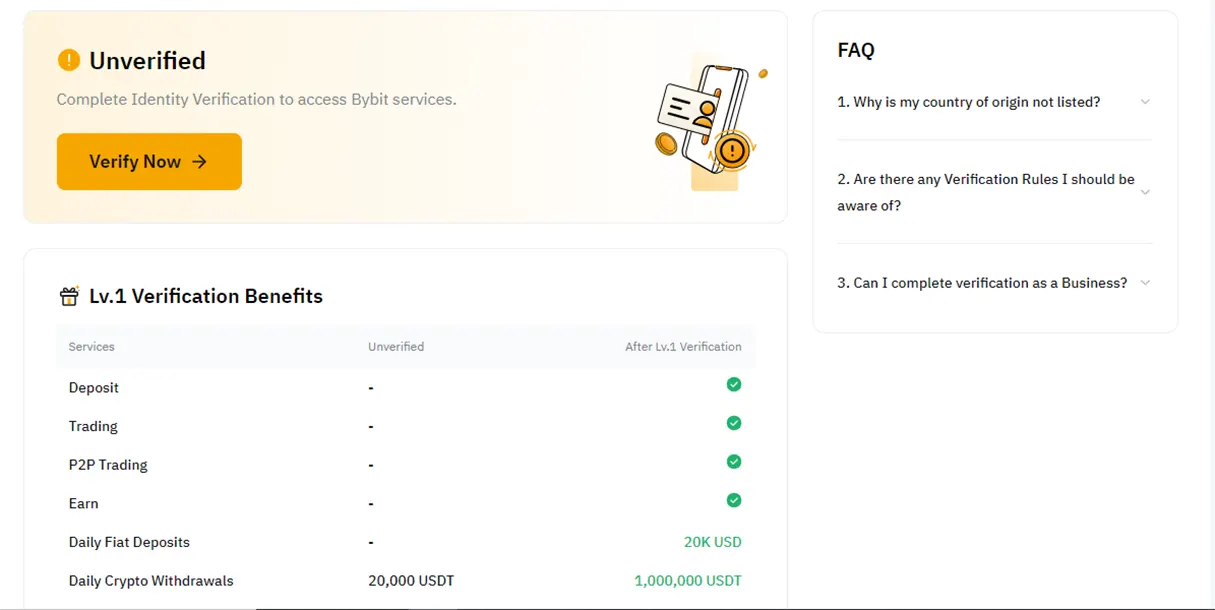Image resolution: width=1215 pixels, height=610 pixels.
Task: Click the 'Daily Fiat Deposits' row label
Action: click(129, 542)
